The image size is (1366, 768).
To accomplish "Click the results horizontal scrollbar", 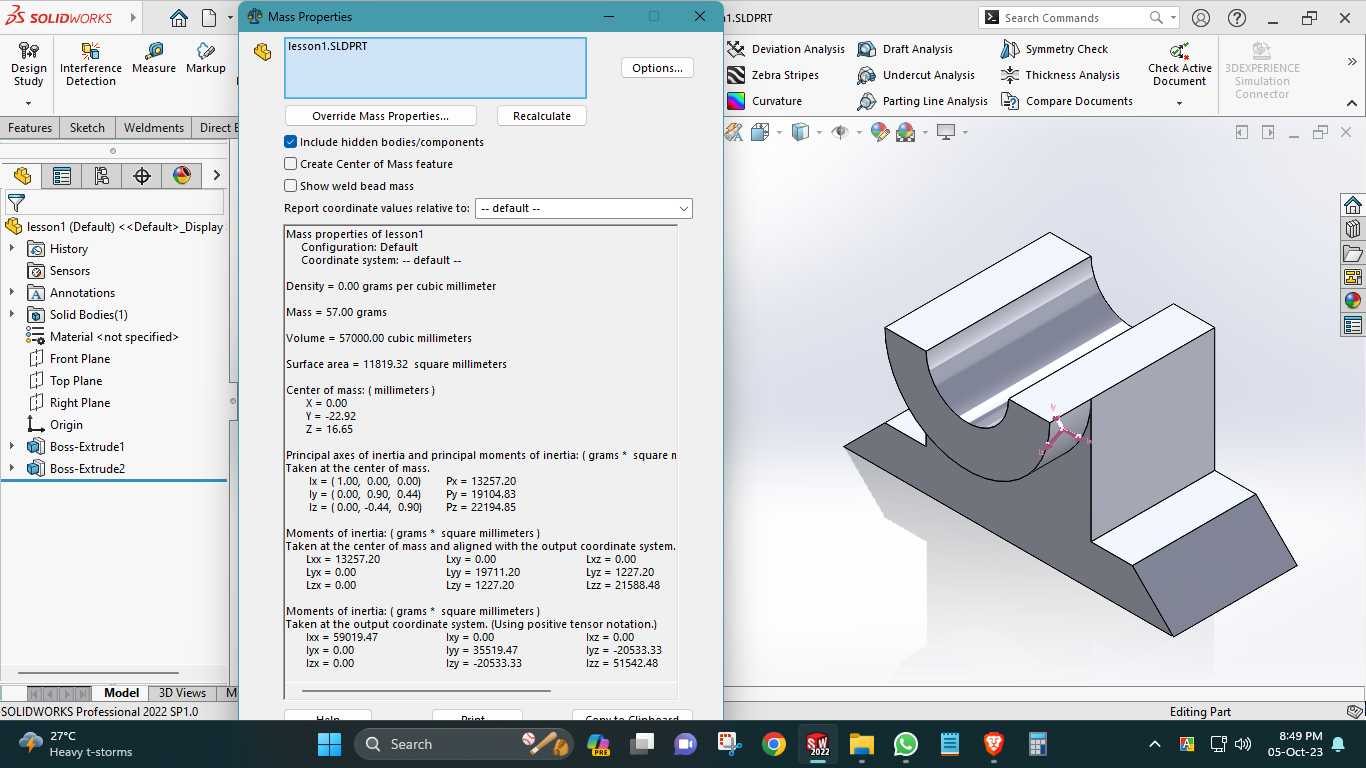I will (x=426, y=690).
